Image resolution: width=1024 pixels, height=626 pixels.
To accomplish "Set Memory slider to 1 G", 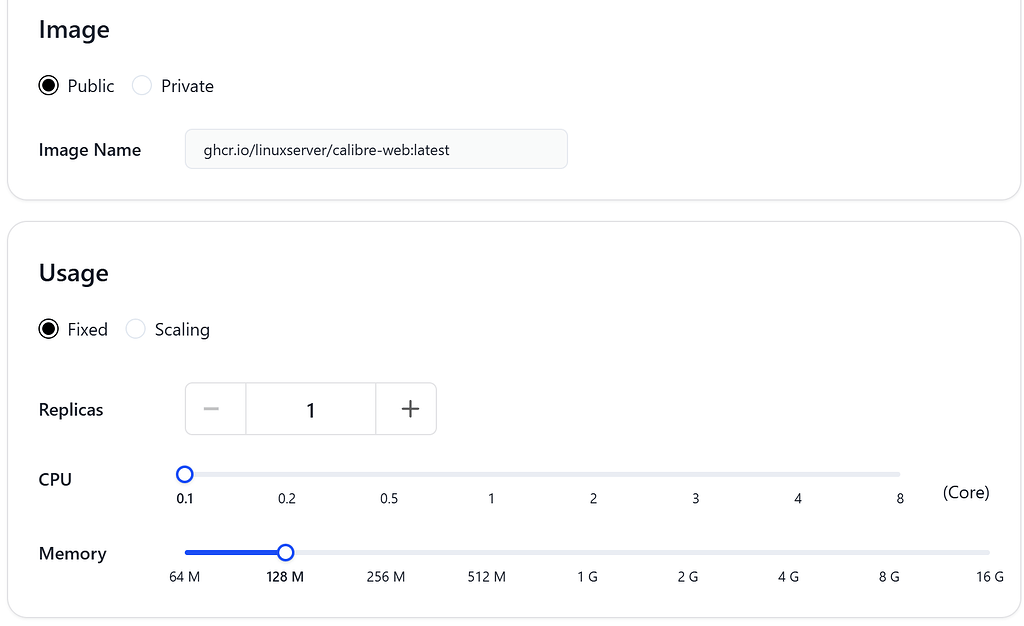I will 587,553.
